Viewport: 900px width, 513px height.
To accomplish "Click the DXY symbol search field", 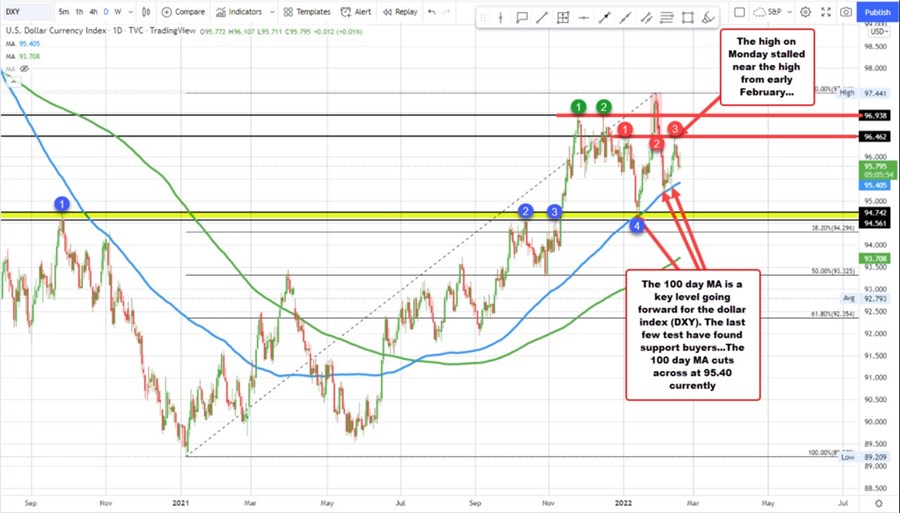I will tap(30, 11).
